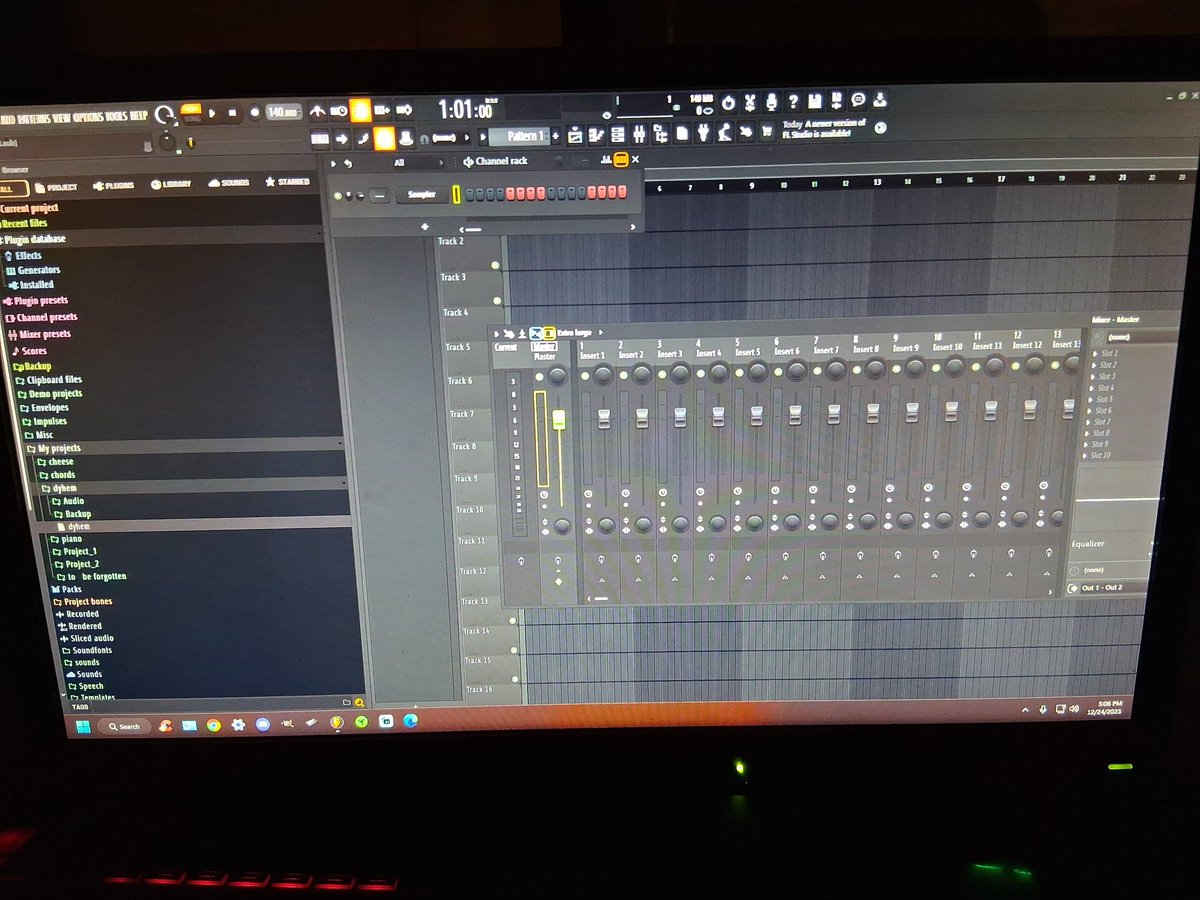Screen dimensions: 1200x900
Task: Click the stamp tool icon in toolbar
Action: point(407,138)
